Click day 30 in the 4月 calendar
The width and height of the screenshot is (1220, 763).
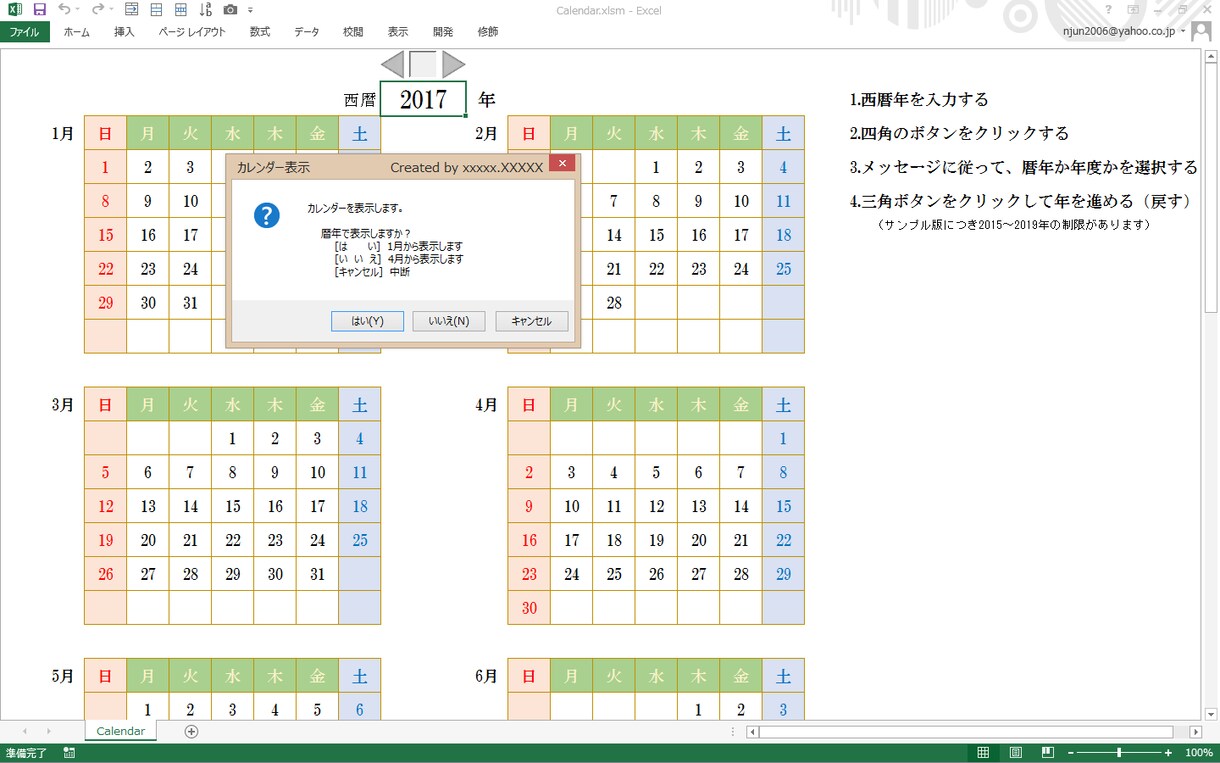(x=529, y=608)
